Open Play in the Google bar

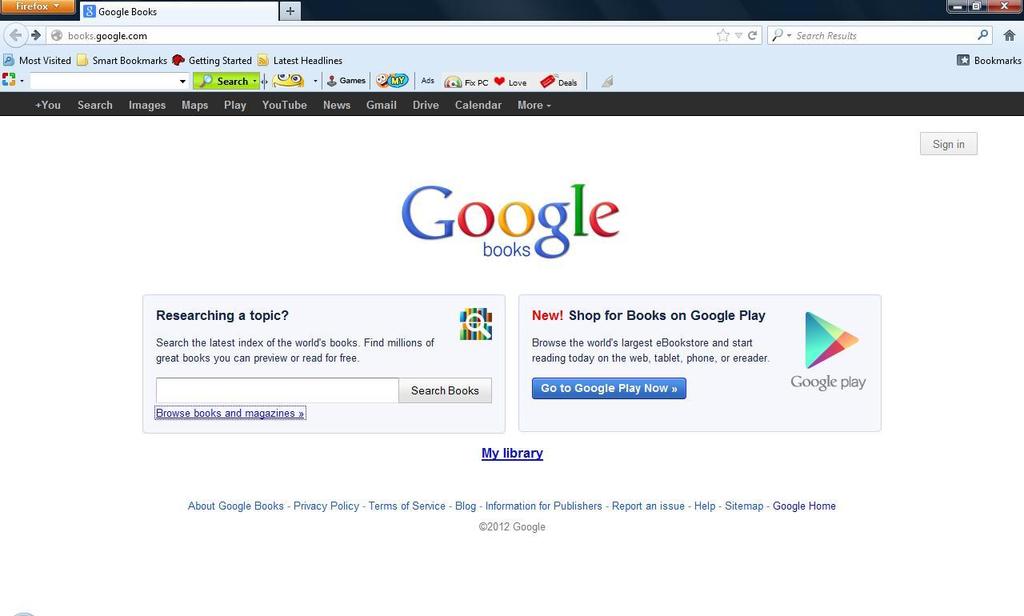[x=235, y=105]
